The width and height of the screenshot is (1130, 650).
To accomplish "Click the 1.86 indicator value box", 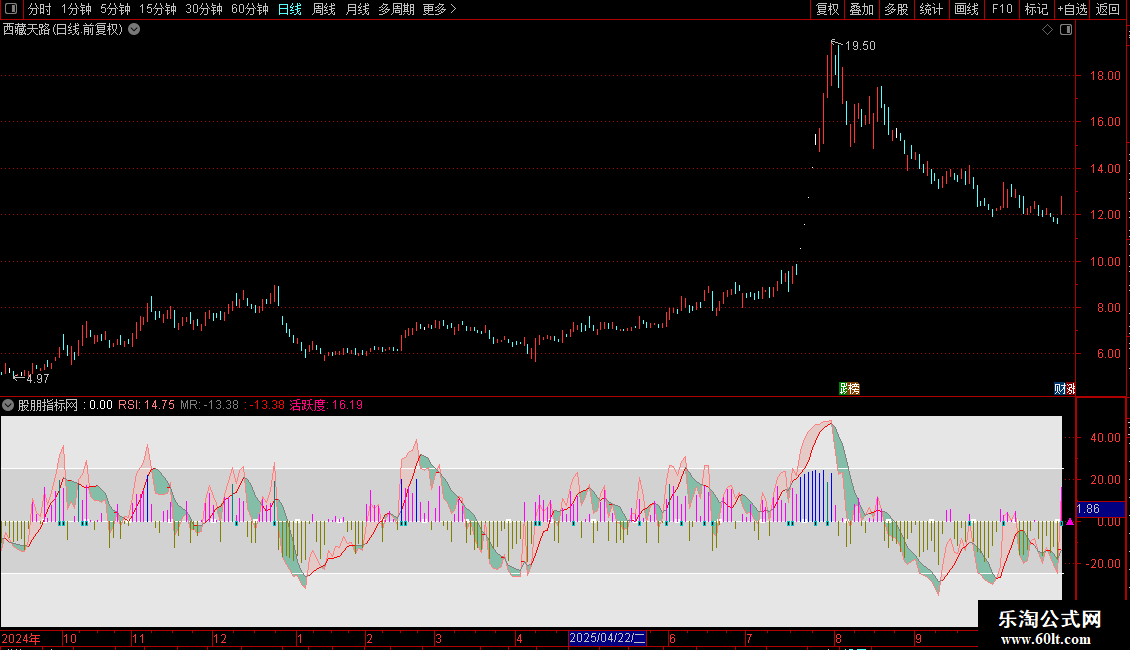I will click(x=1100, y=509).
